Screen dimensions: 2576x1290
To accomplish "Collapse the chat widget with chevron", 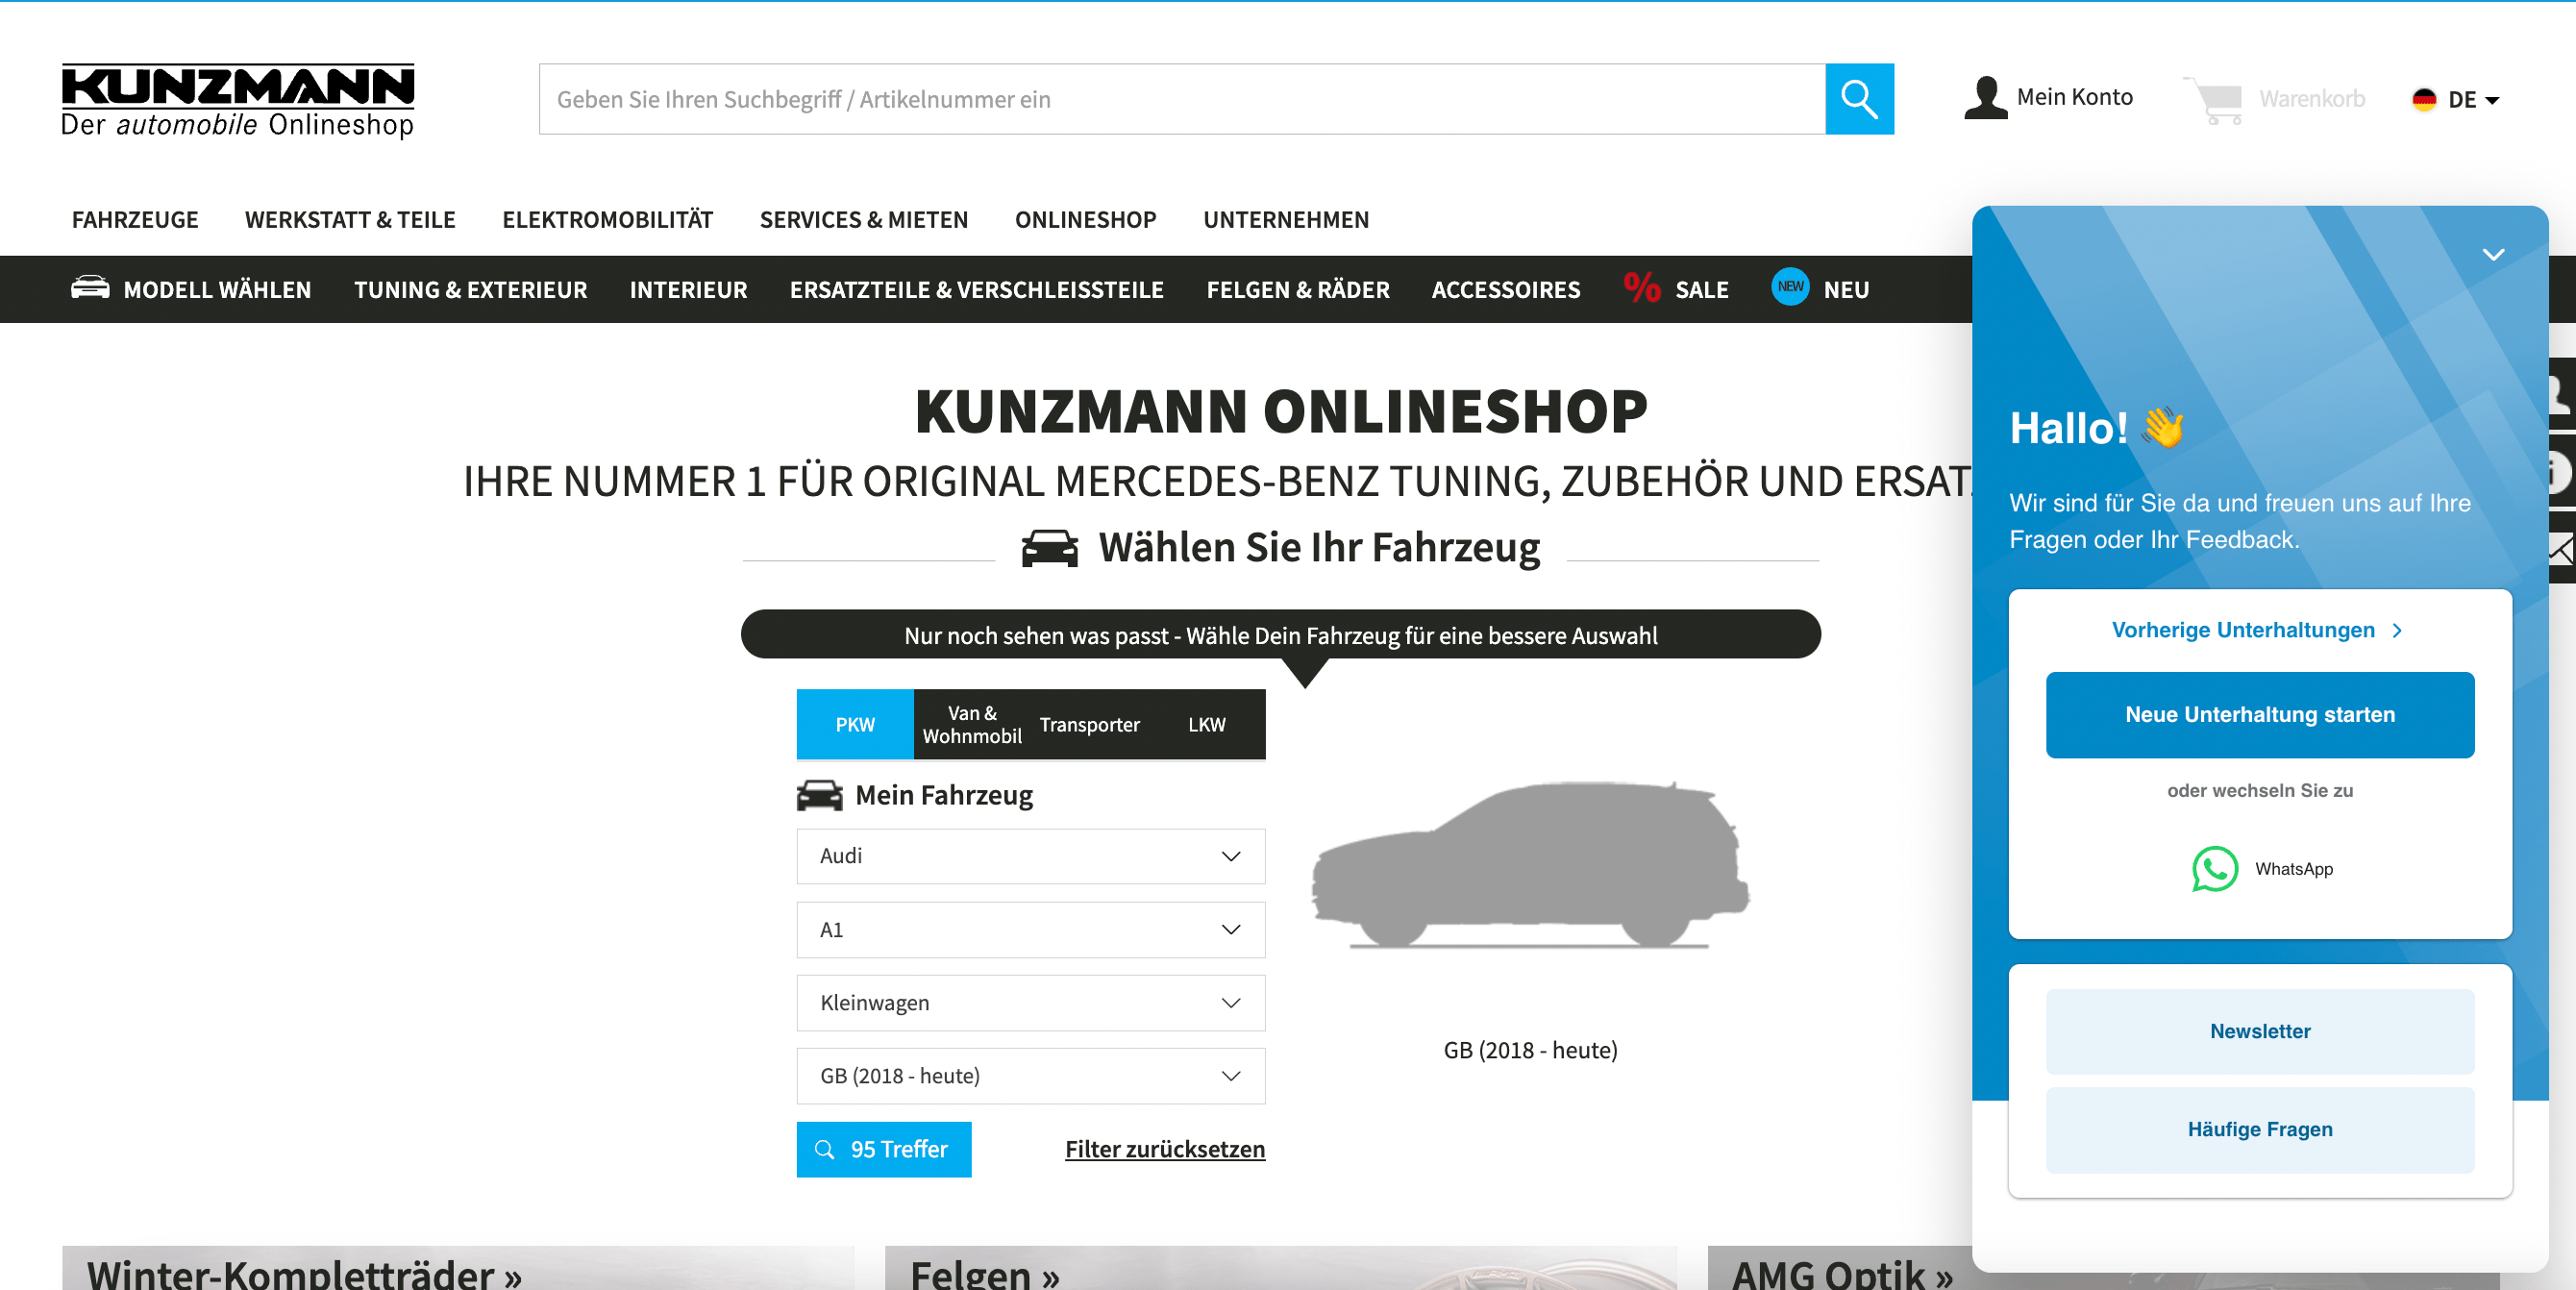I will coord(2493,254).
